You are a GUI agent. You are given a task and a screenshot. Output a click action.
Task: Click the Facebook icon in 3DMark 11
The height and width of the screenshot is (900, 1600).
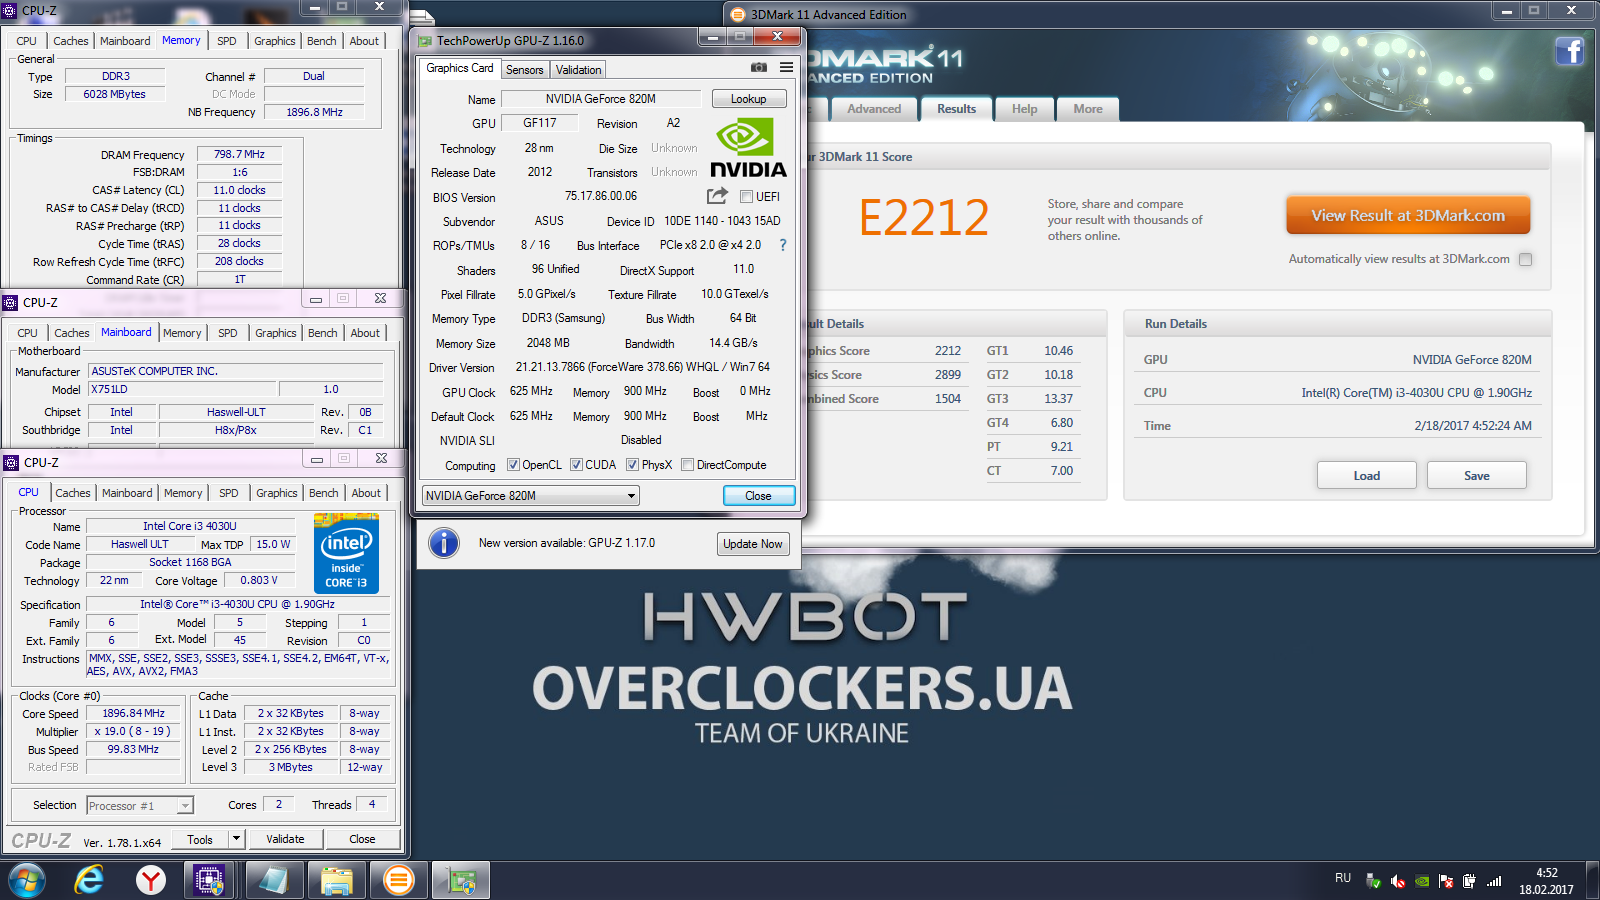1570,51
